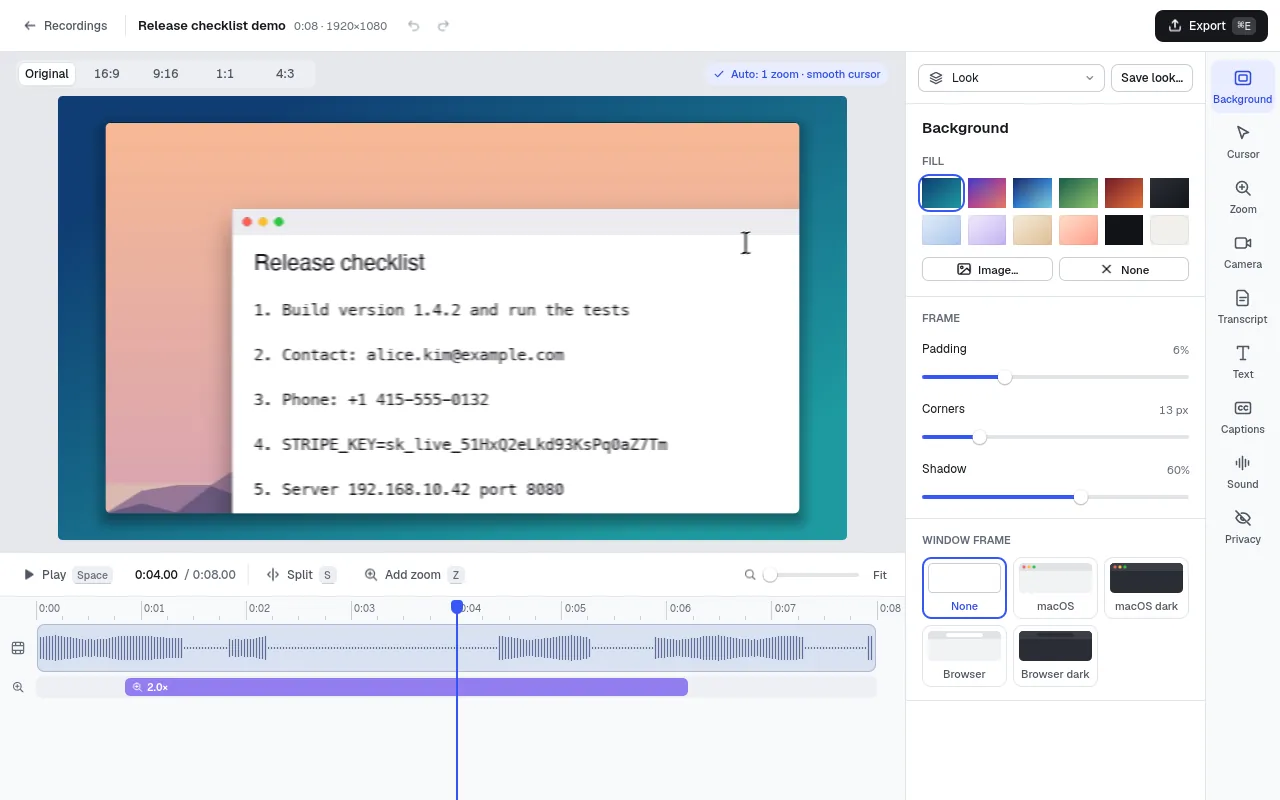Select the Browser window frame
The image size is (1280, 800).
pyautogui.click(x=964, y=656)
